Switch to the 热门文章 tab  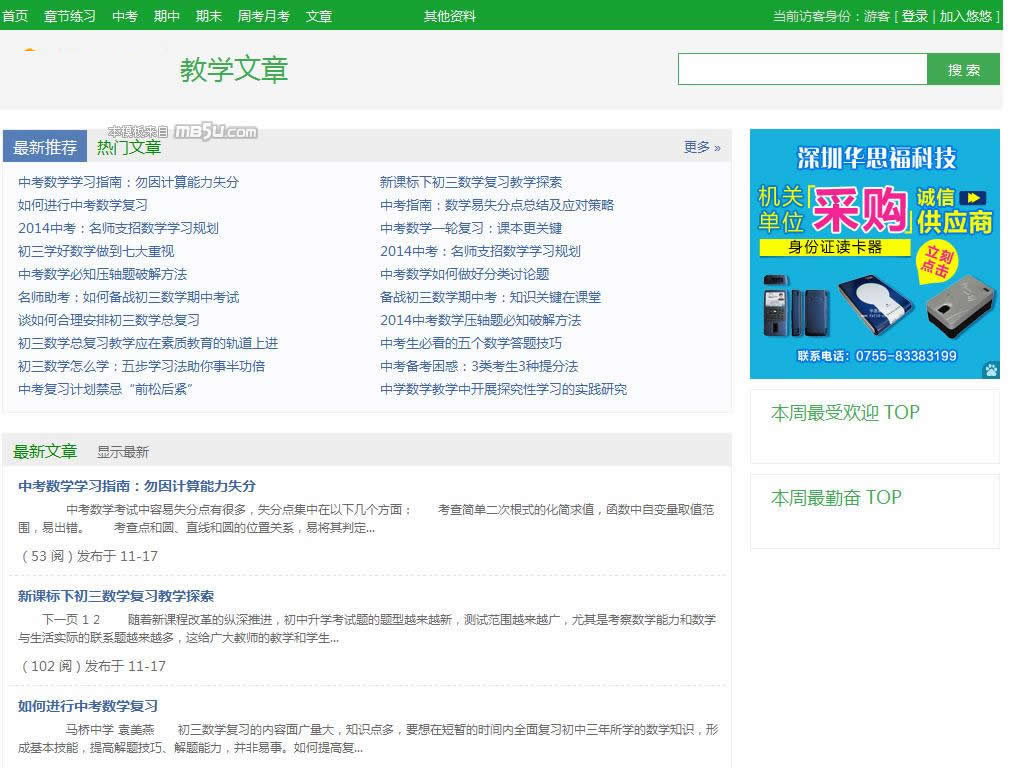click(128, 148)
